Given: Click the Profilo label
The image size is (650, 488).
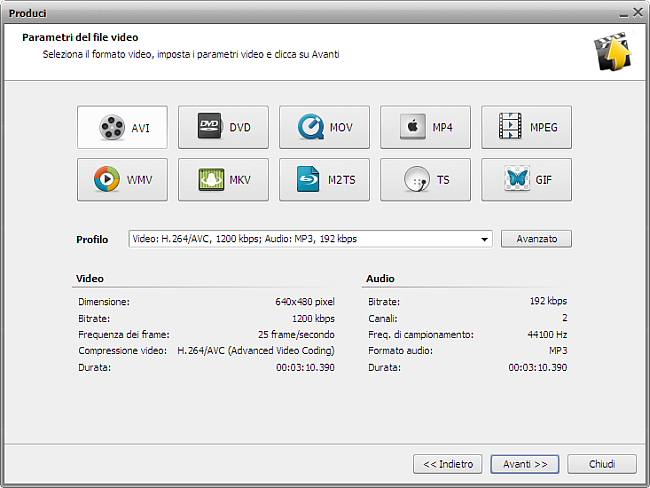Looking at the screenshot, I should click(x=92, y=240).
